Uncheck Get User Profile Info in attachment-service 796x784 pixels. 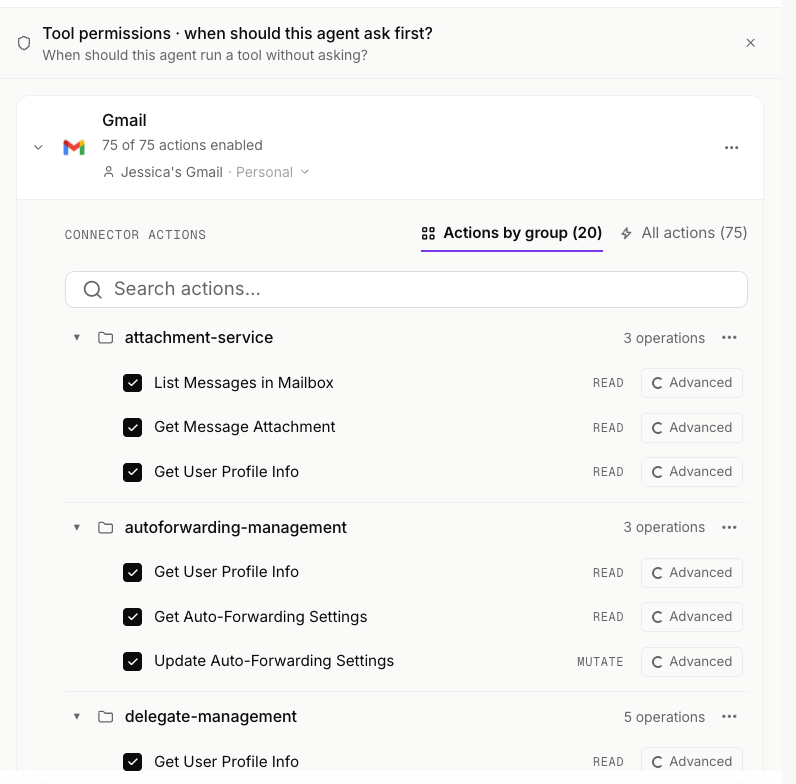132,472
